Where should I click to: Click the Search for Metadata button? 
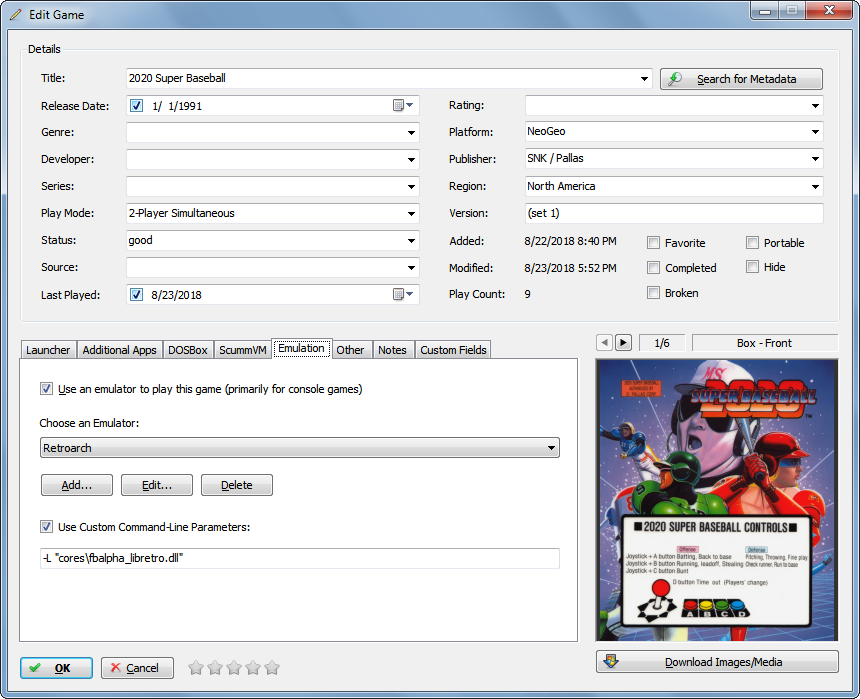(x=741, y=79)
